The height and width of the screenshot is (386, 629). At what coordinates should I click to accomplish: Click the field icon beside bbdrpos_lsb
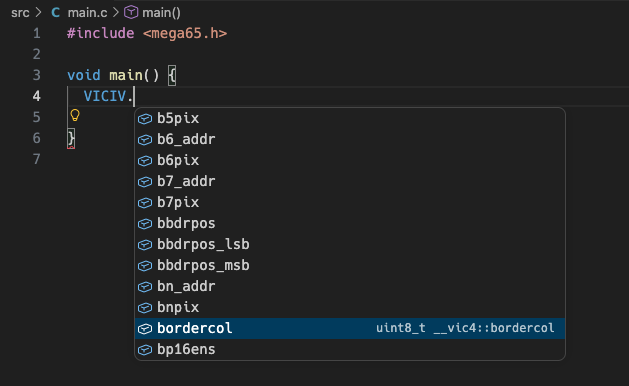(x=145, y=245)
